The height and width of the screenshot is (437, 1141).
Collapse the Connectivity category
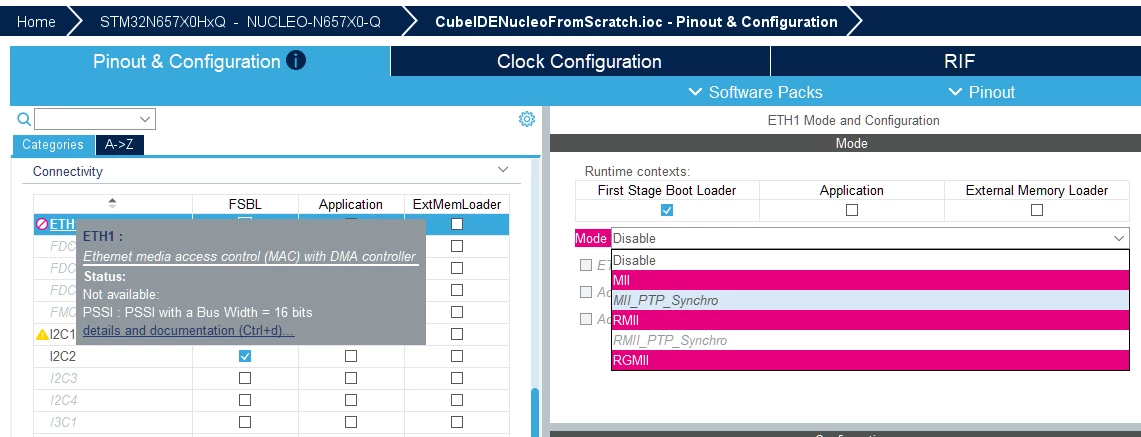pyautogui.click(x=503, y=170)
